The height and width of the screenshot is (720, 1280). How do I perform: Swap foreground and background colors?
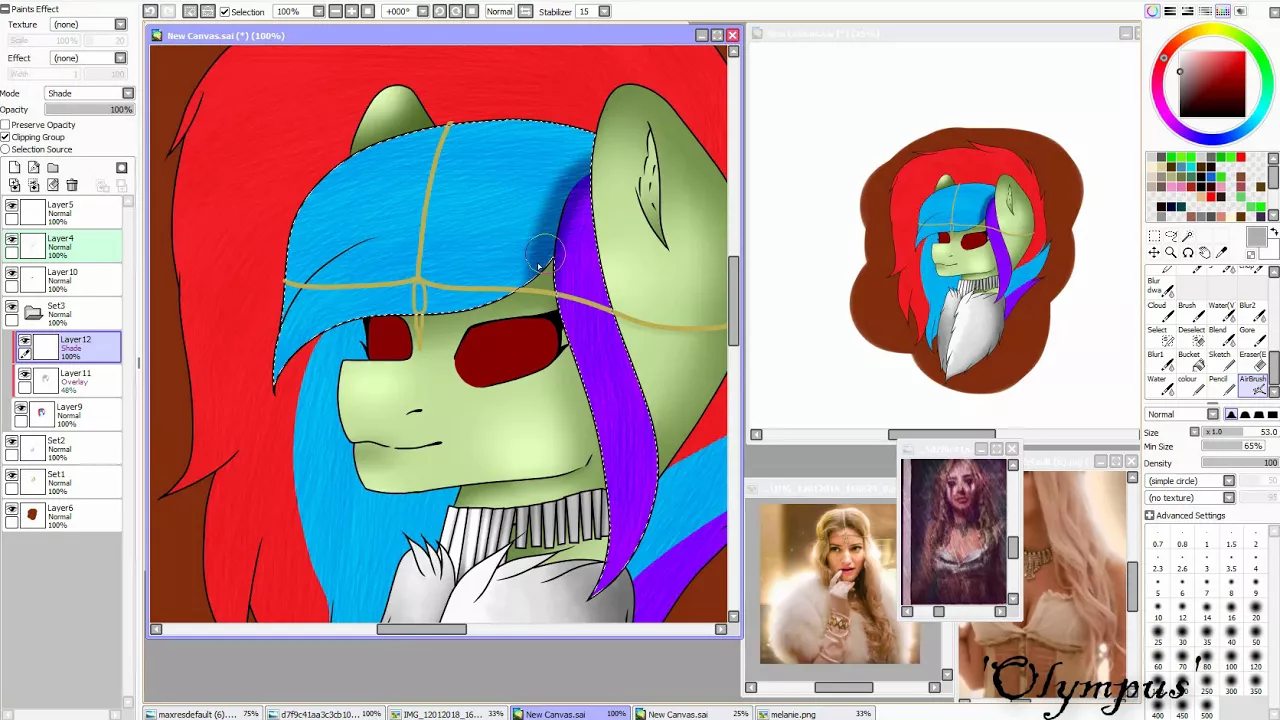coord(1273,231)
